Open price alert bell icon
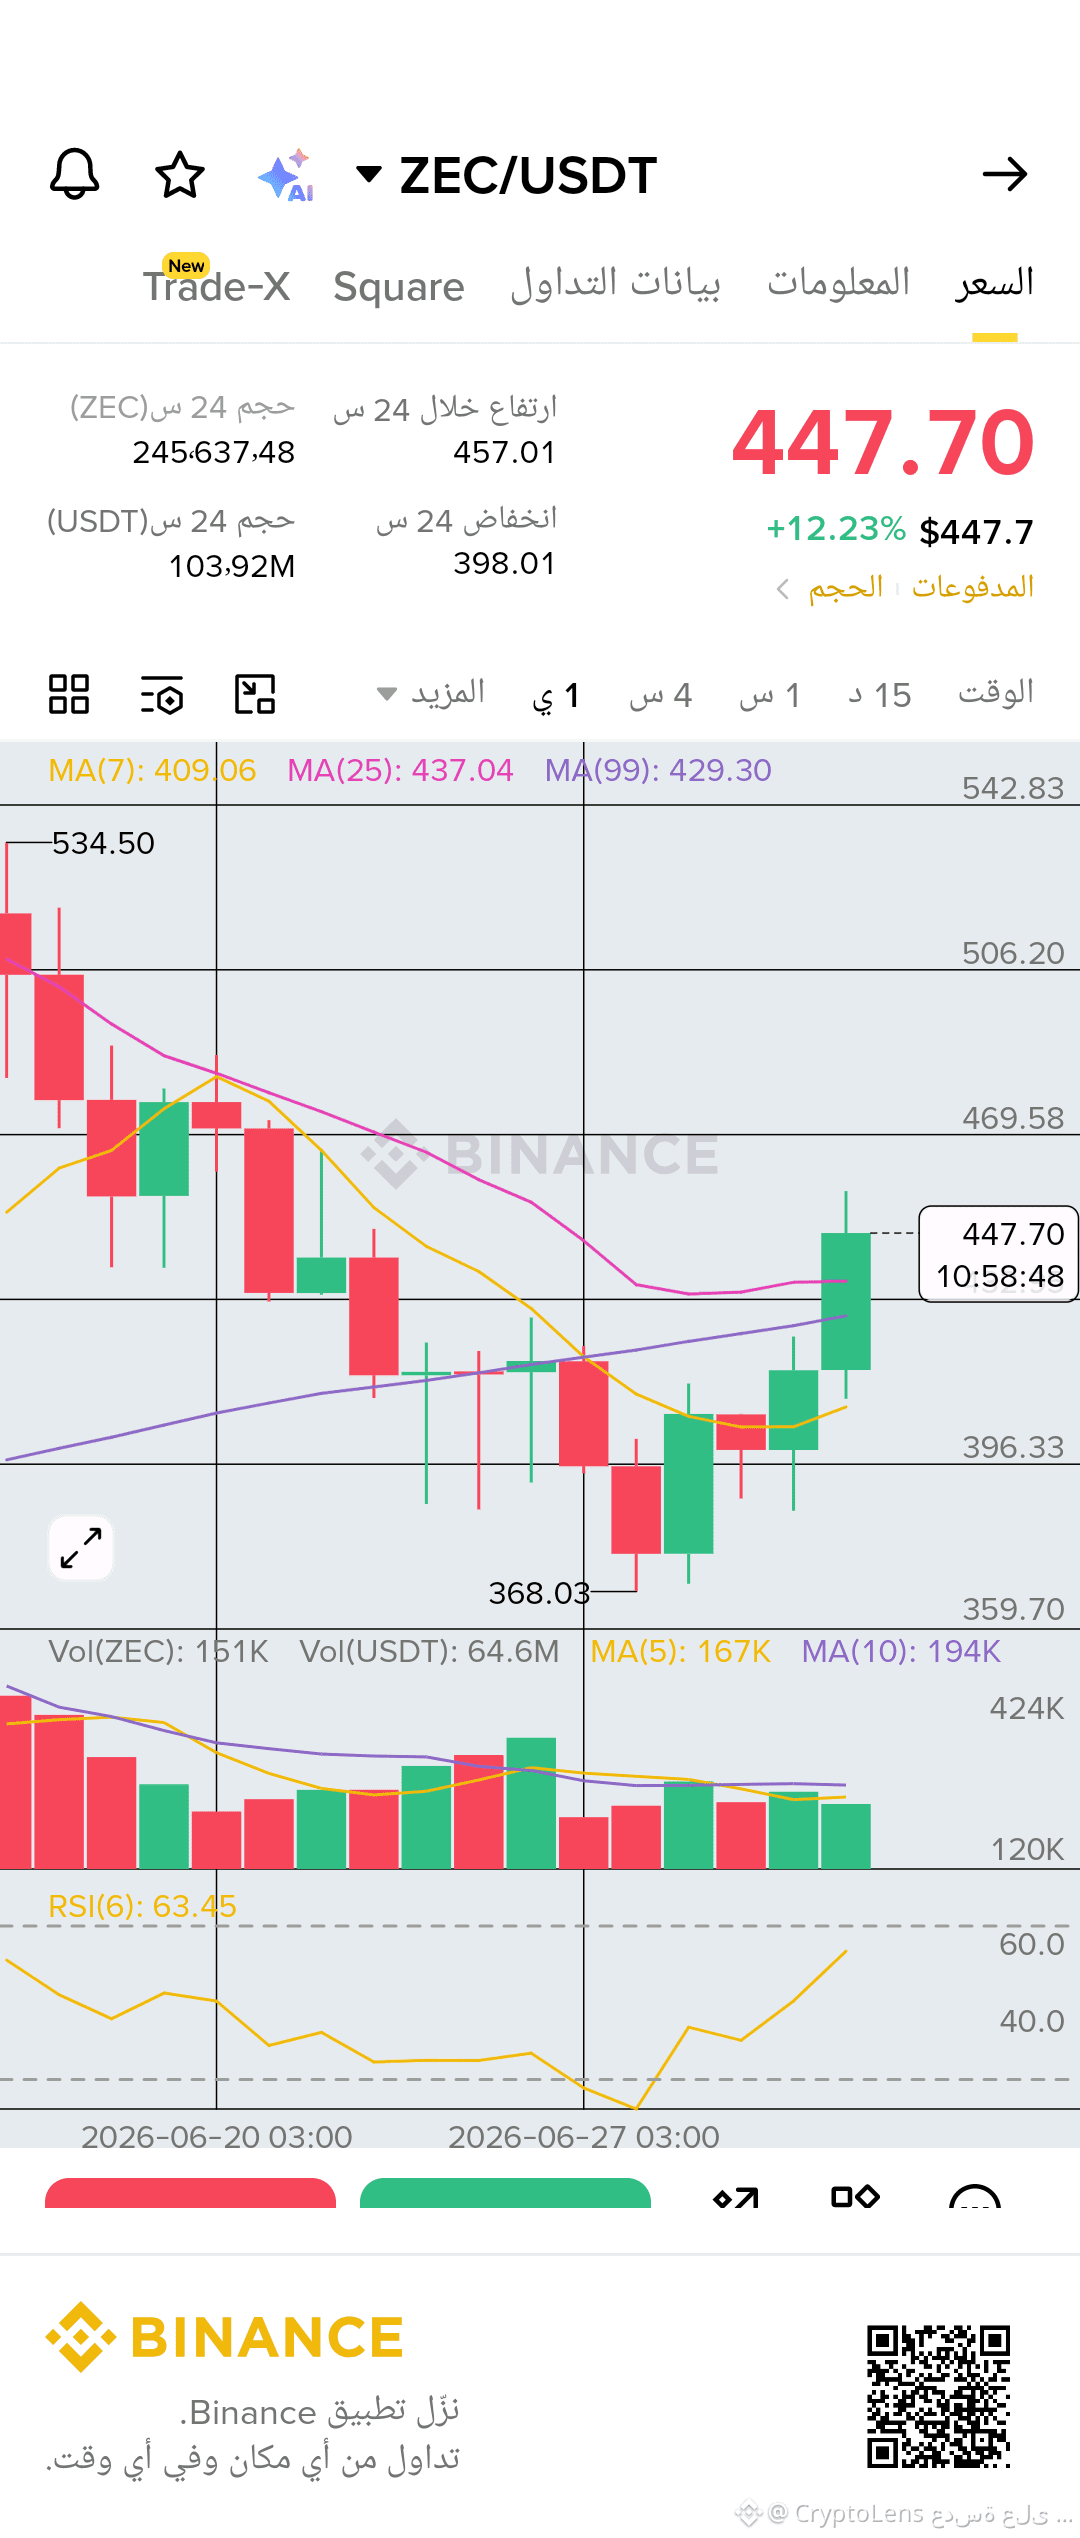Viewport: 1080px width, 2538px height. pyautogui.click(x=75, y=175)
